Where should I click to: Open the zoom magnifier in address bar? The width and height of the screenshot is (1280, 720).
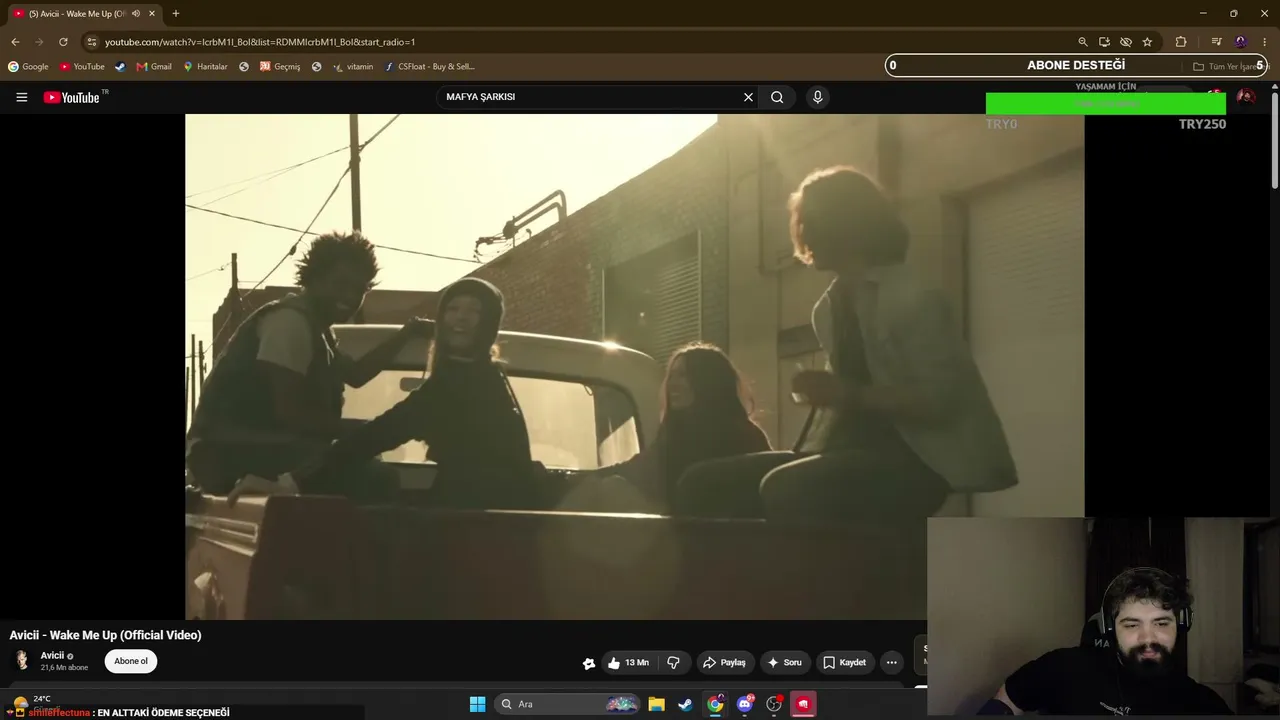tap(1083, 42)
